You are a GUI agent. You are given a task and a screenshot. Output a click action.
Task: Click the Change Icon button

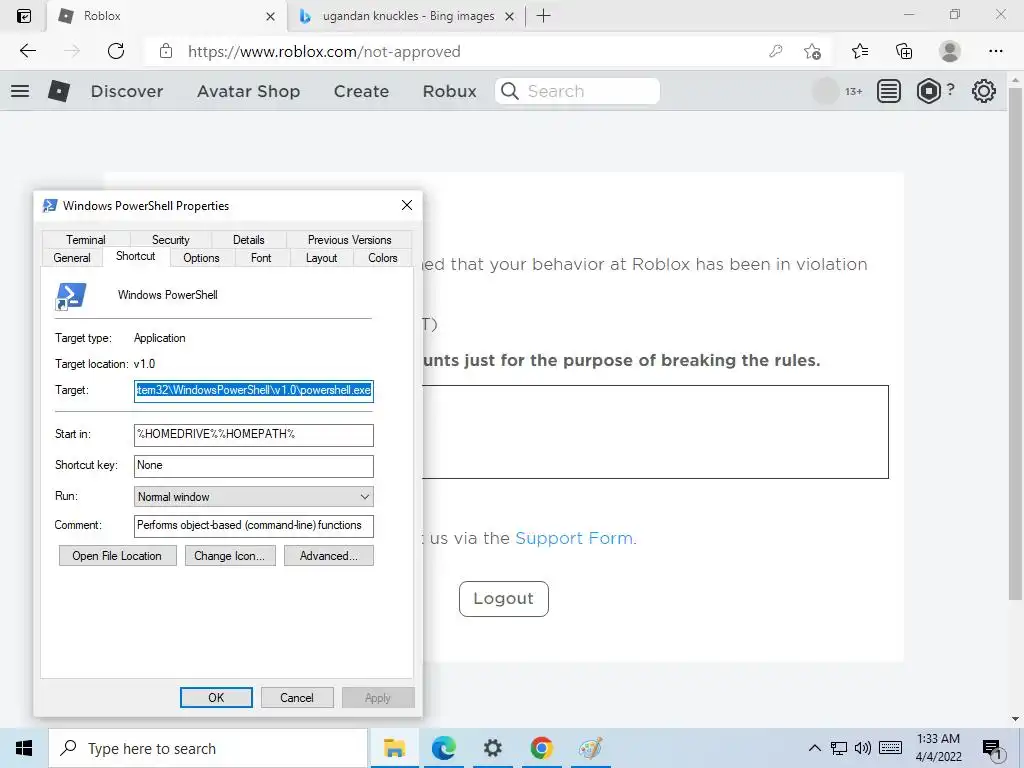point(230,556)
